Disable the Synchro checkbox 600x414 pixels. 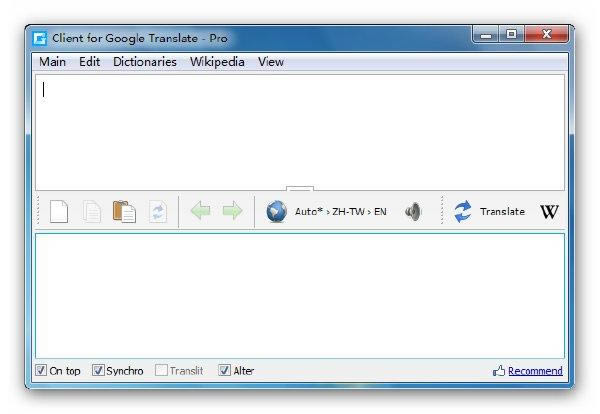98,370
